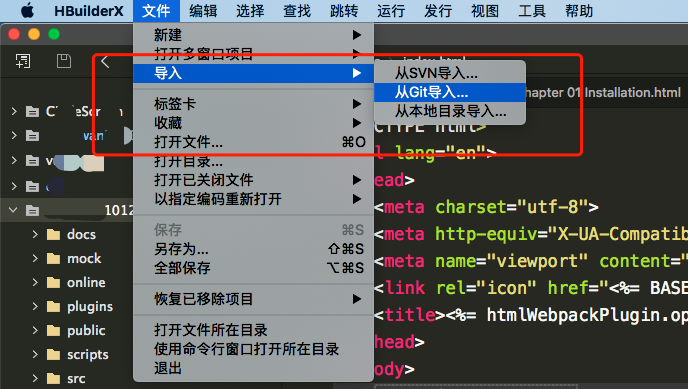Screen dimensions: 688x389
Task: Expand the scripts folder chevron
Action: tap(35, 354)
